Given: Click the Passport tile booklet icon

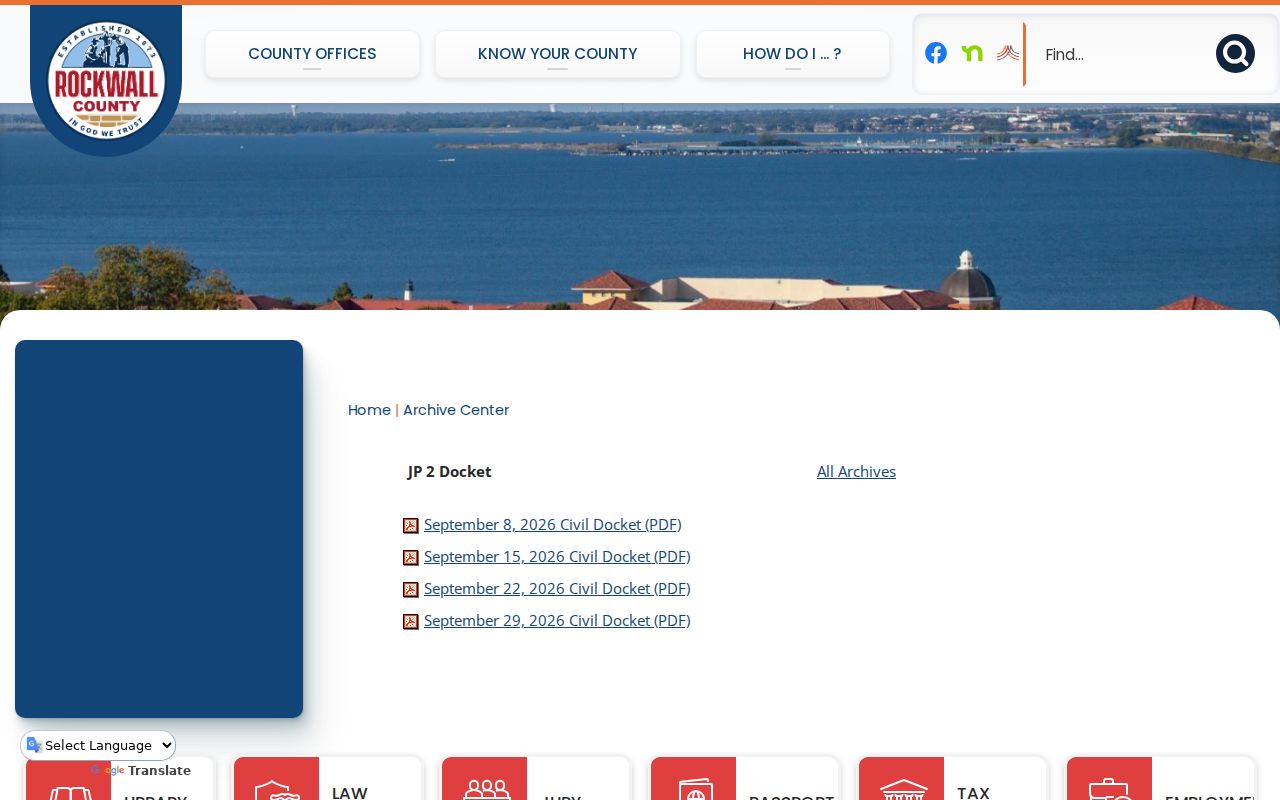Looking at the screenshot, I should [x=694, y=789].
